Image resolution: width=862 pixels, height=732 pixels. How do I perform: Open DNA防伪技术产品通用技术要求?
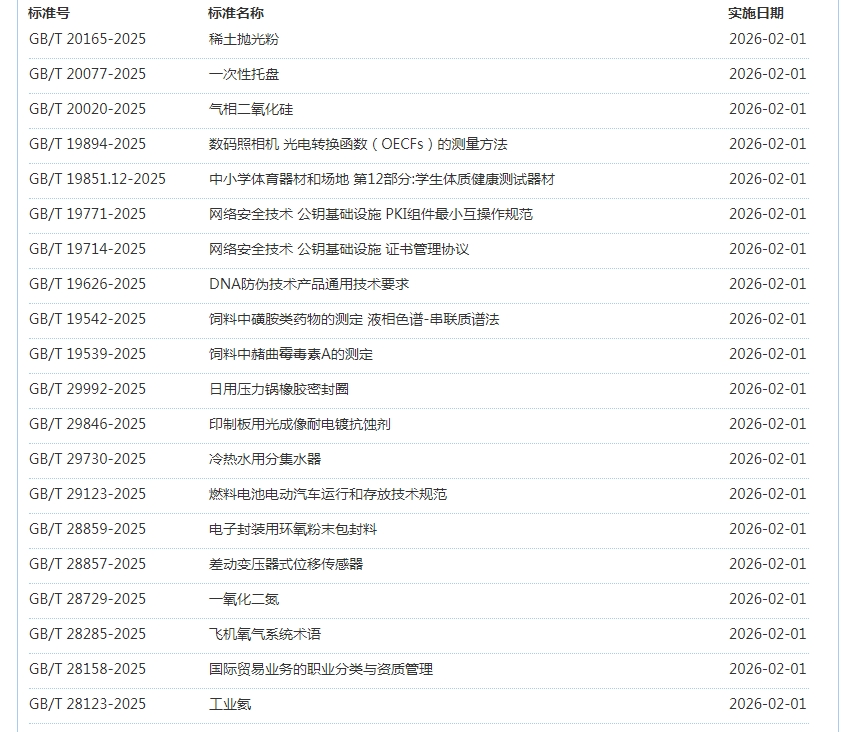coord(308,284)
